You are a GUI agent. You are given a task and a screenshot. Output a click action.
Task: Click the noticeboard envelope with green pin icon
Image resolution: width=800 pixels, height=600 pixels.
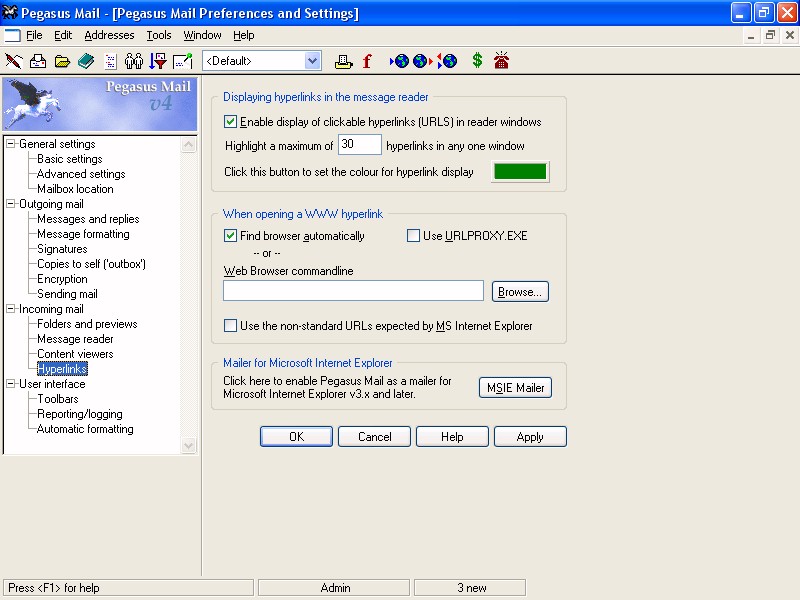coord(183,61)
